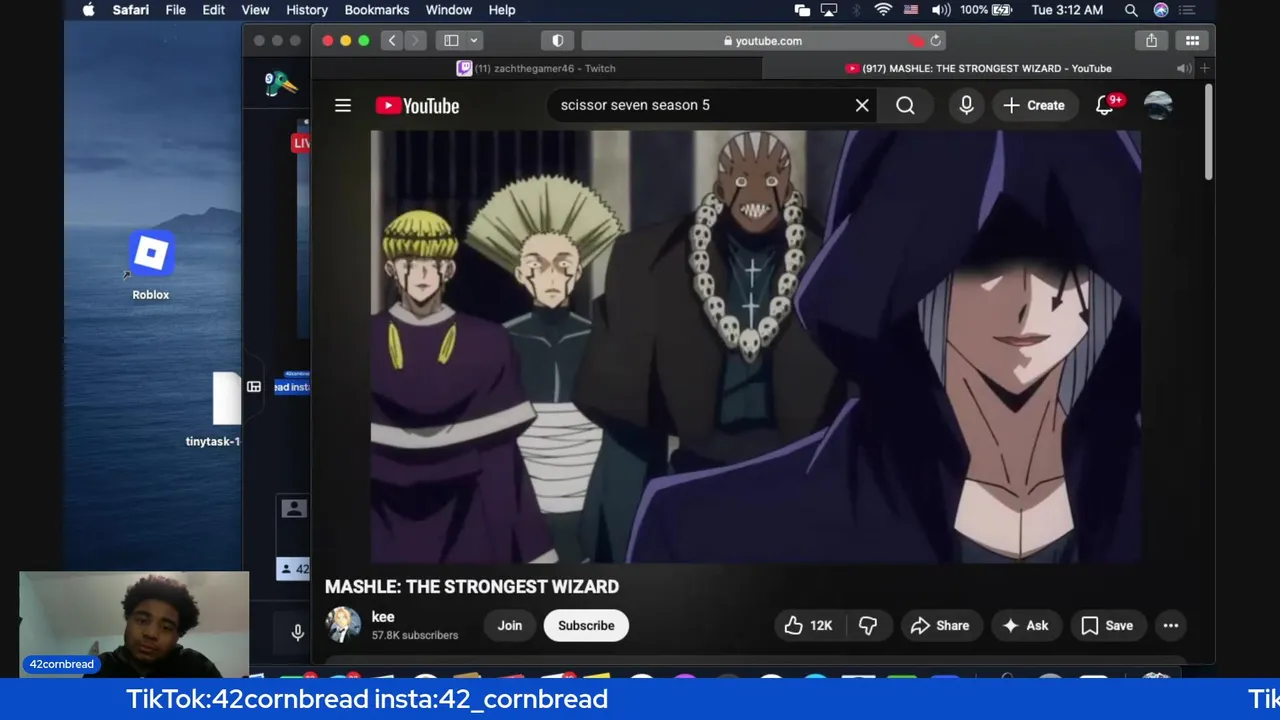The image size is (1280, 720).
Task: Subscribe to the kee channel
Action: click(586, 625)
